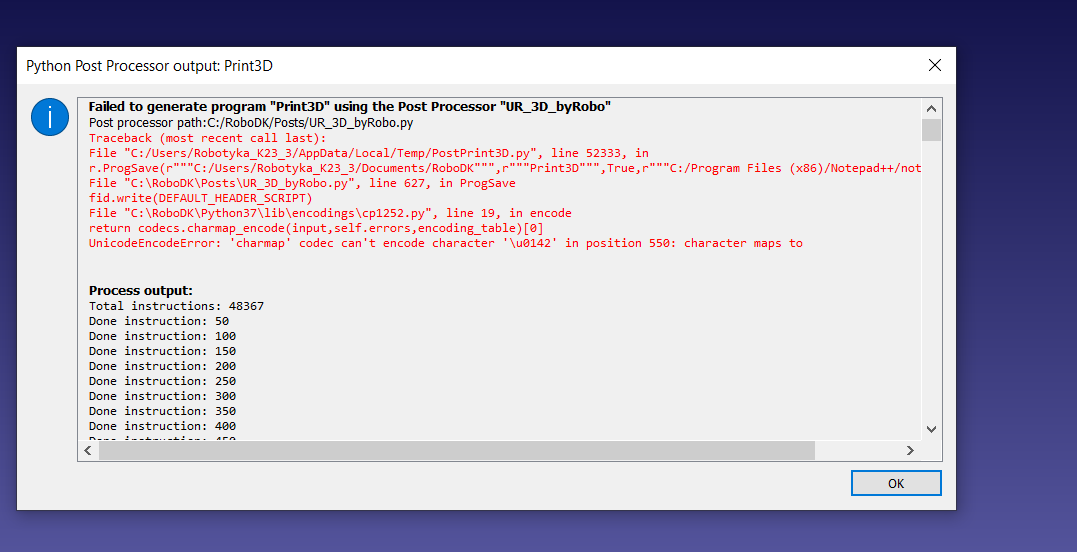Select the 'Traceback (most recent call last)' line
The height and width of the screenshot is (552, 1077).
point(207,138)
